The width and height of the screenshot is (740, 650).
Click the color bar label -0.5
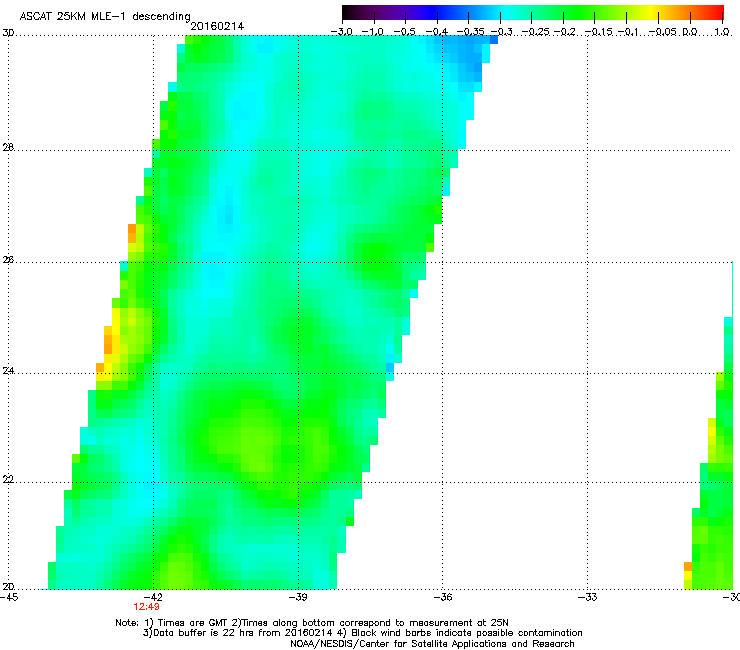click(404, 32)
